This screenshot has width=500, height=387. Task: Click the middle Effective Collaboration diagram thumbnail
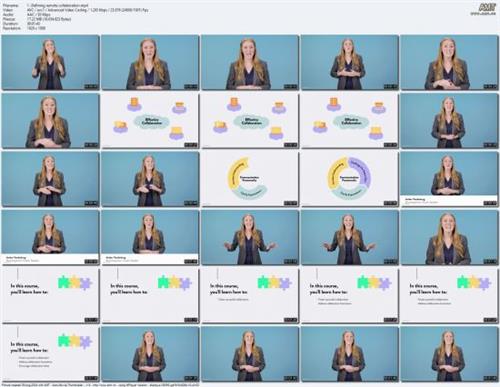(x=250, y=121)
